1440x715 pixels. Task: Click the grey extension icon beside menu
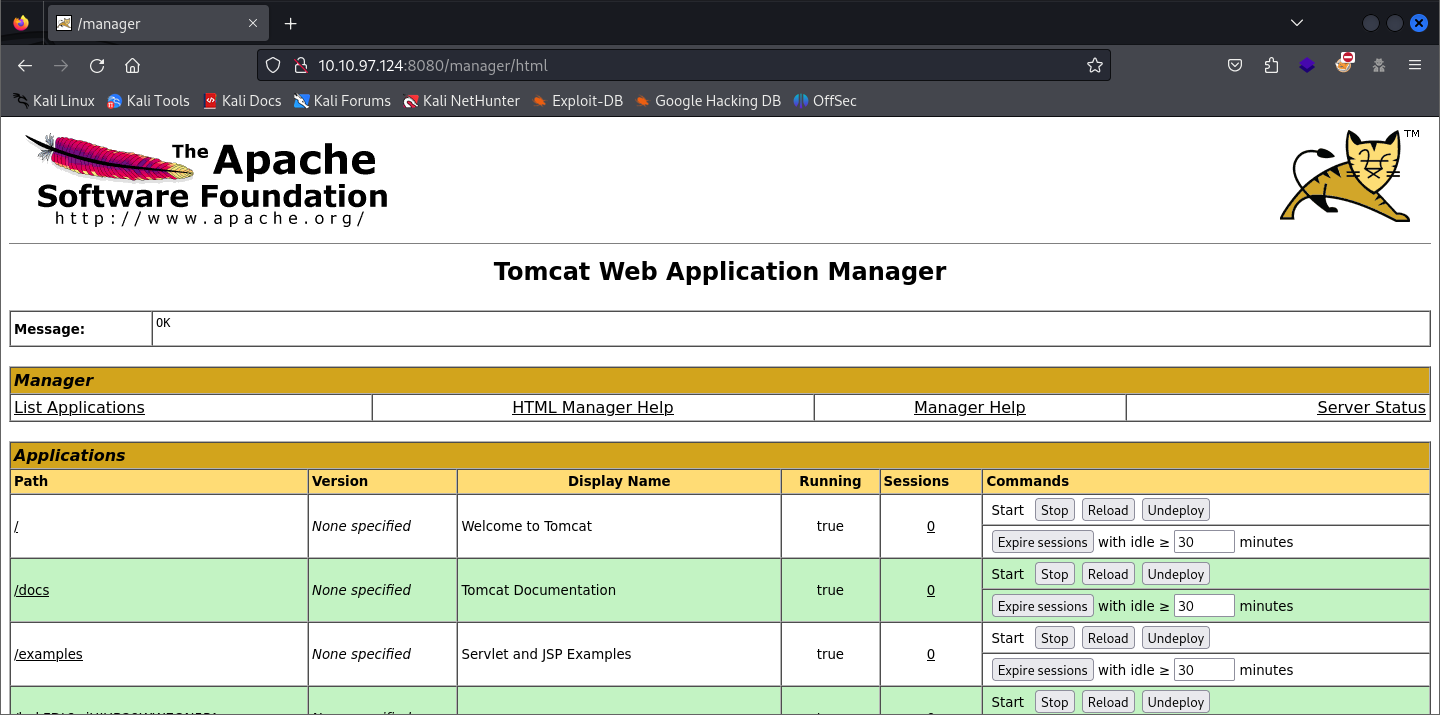(x=1379, y=66)
